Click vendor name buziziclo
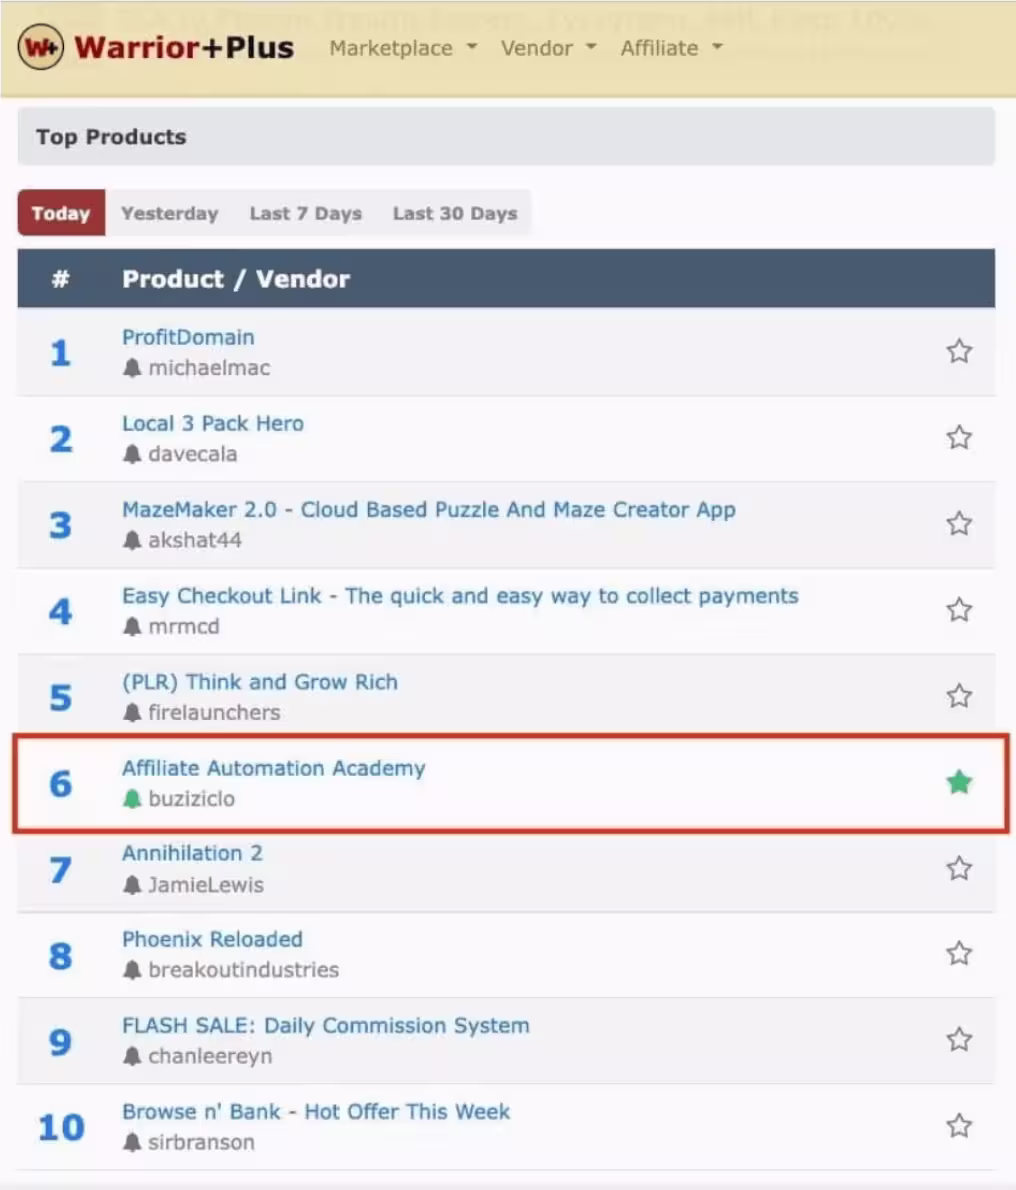1016x1190 pixels. 191,798
